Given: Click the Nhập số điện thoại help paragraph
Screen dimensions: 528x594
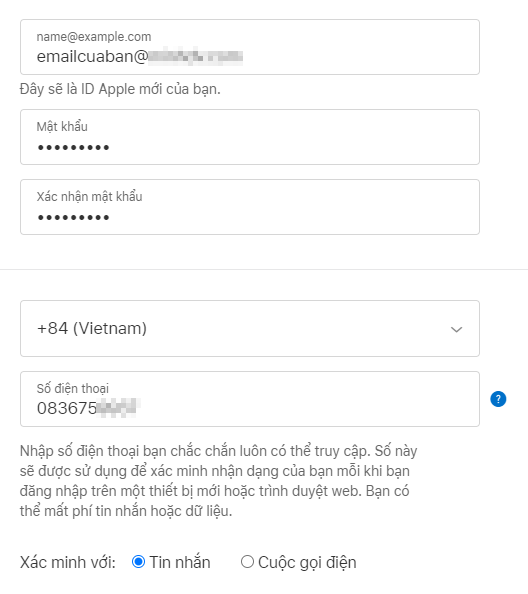Looking at the screenshot, I should pos(219,481).
